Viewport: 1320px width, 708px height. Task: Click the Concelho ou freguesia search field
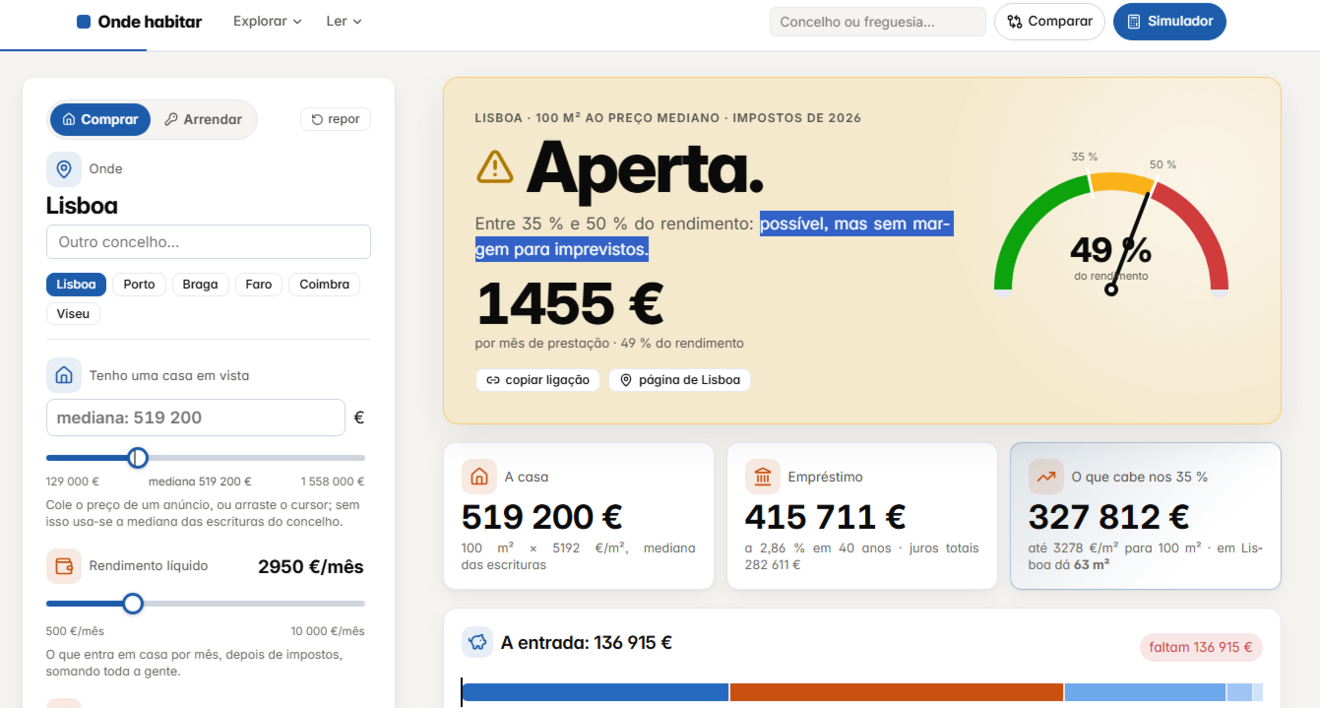point(877,22)
